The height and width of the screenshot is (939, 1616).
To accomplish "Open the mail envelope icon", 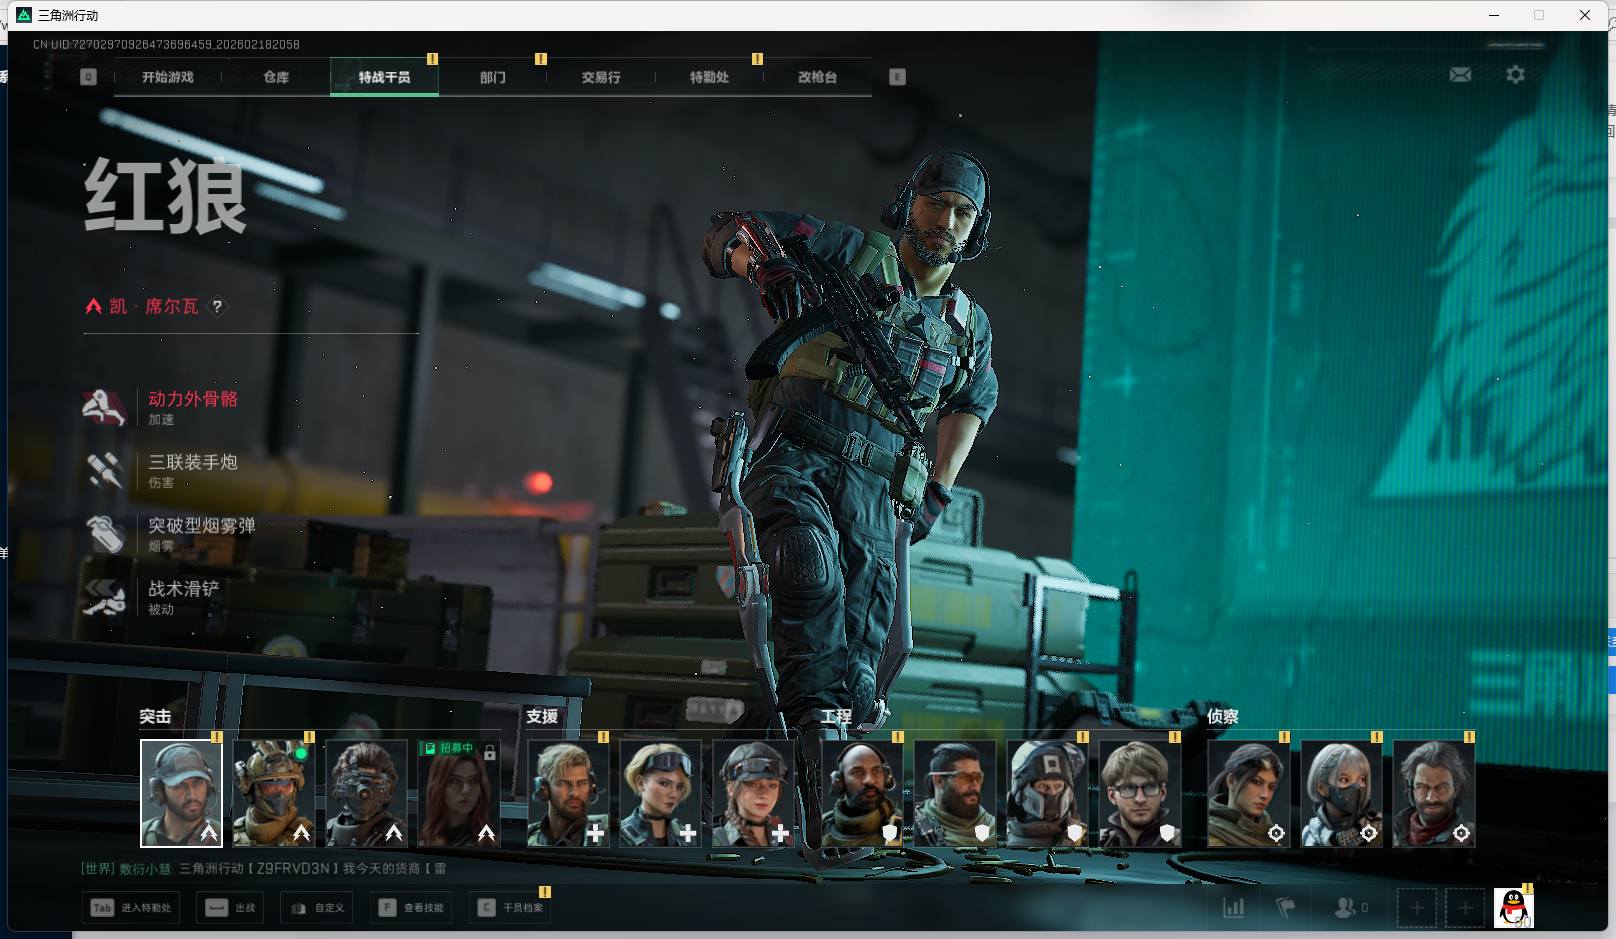I will coord(1460,75).
